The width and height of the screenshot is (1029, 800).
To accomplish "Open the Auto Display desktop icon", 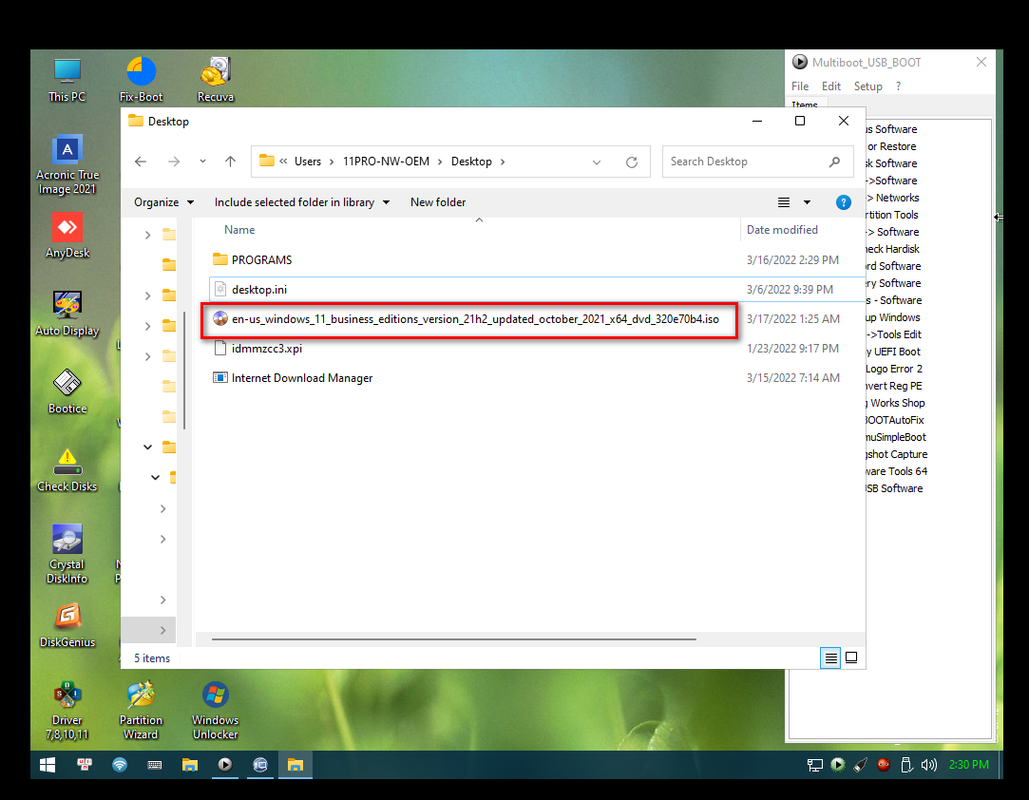I will click(67, 313).
